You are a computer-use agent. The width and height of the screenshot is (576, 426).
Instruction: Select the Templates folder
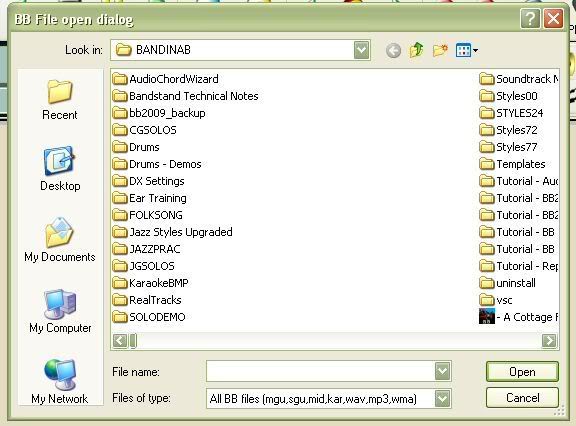[x=513, y=164]
